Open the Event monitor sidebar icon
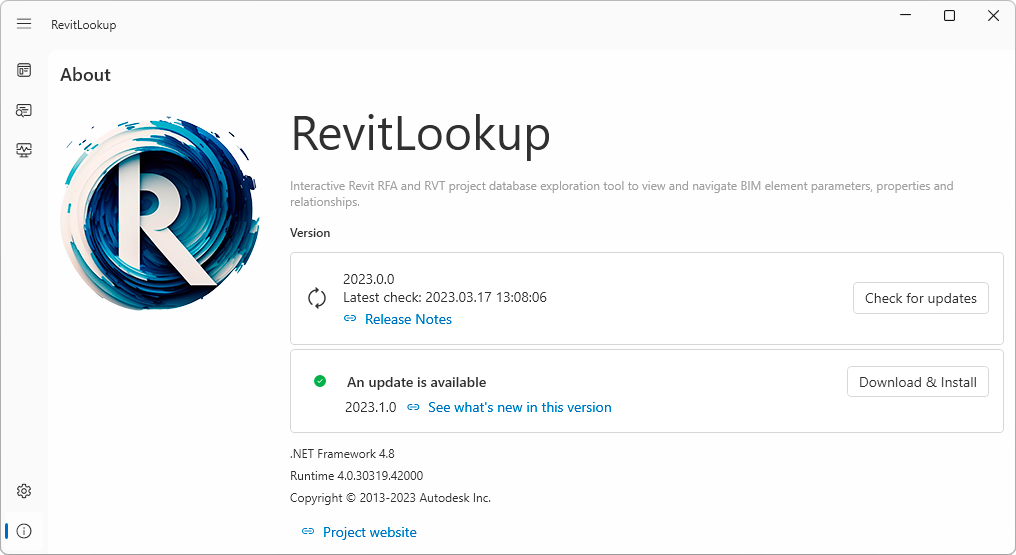Screen dimensions: 1016x555 [x=24, y=150]
